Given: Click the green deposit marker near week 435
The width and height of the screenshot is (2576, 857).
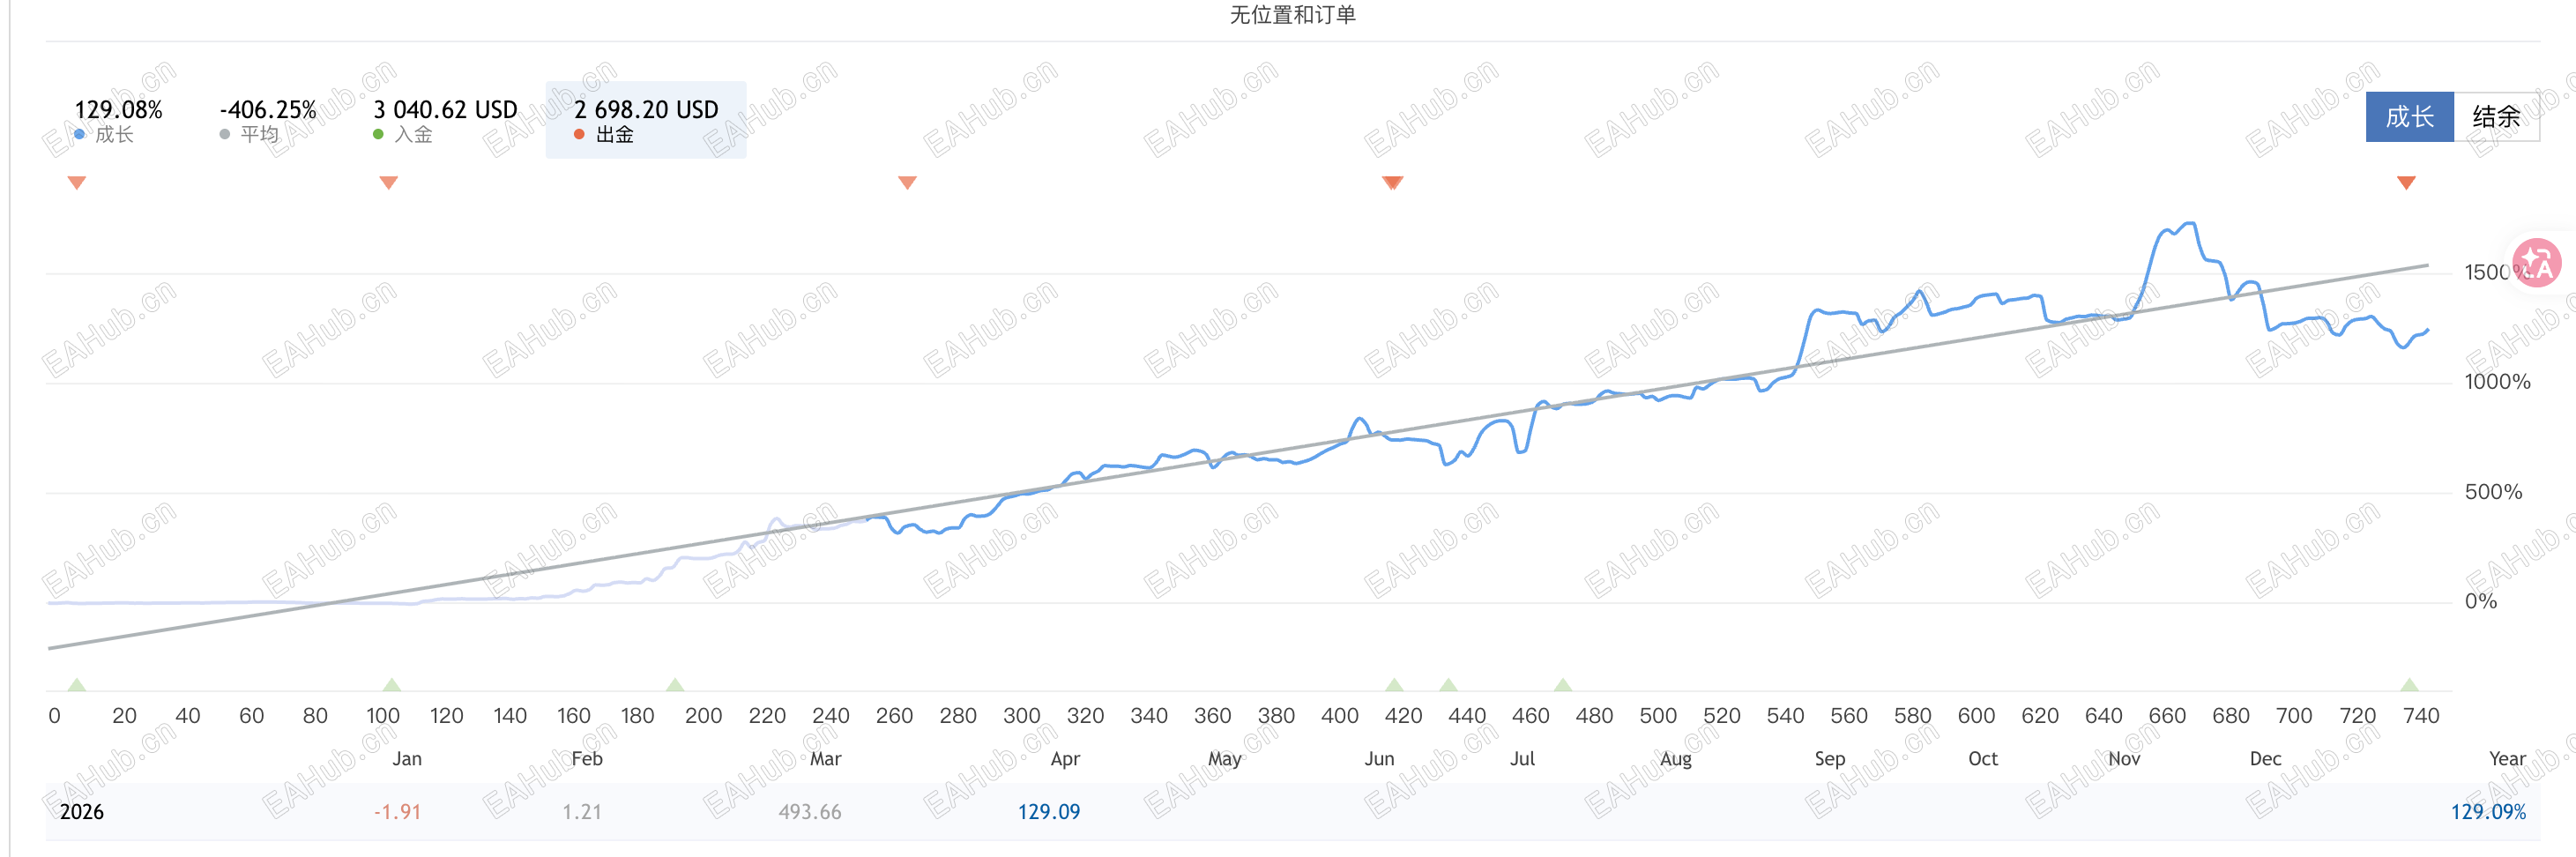Looking at the screenshot, I should pyautogui.click(x=1448, y=685).
